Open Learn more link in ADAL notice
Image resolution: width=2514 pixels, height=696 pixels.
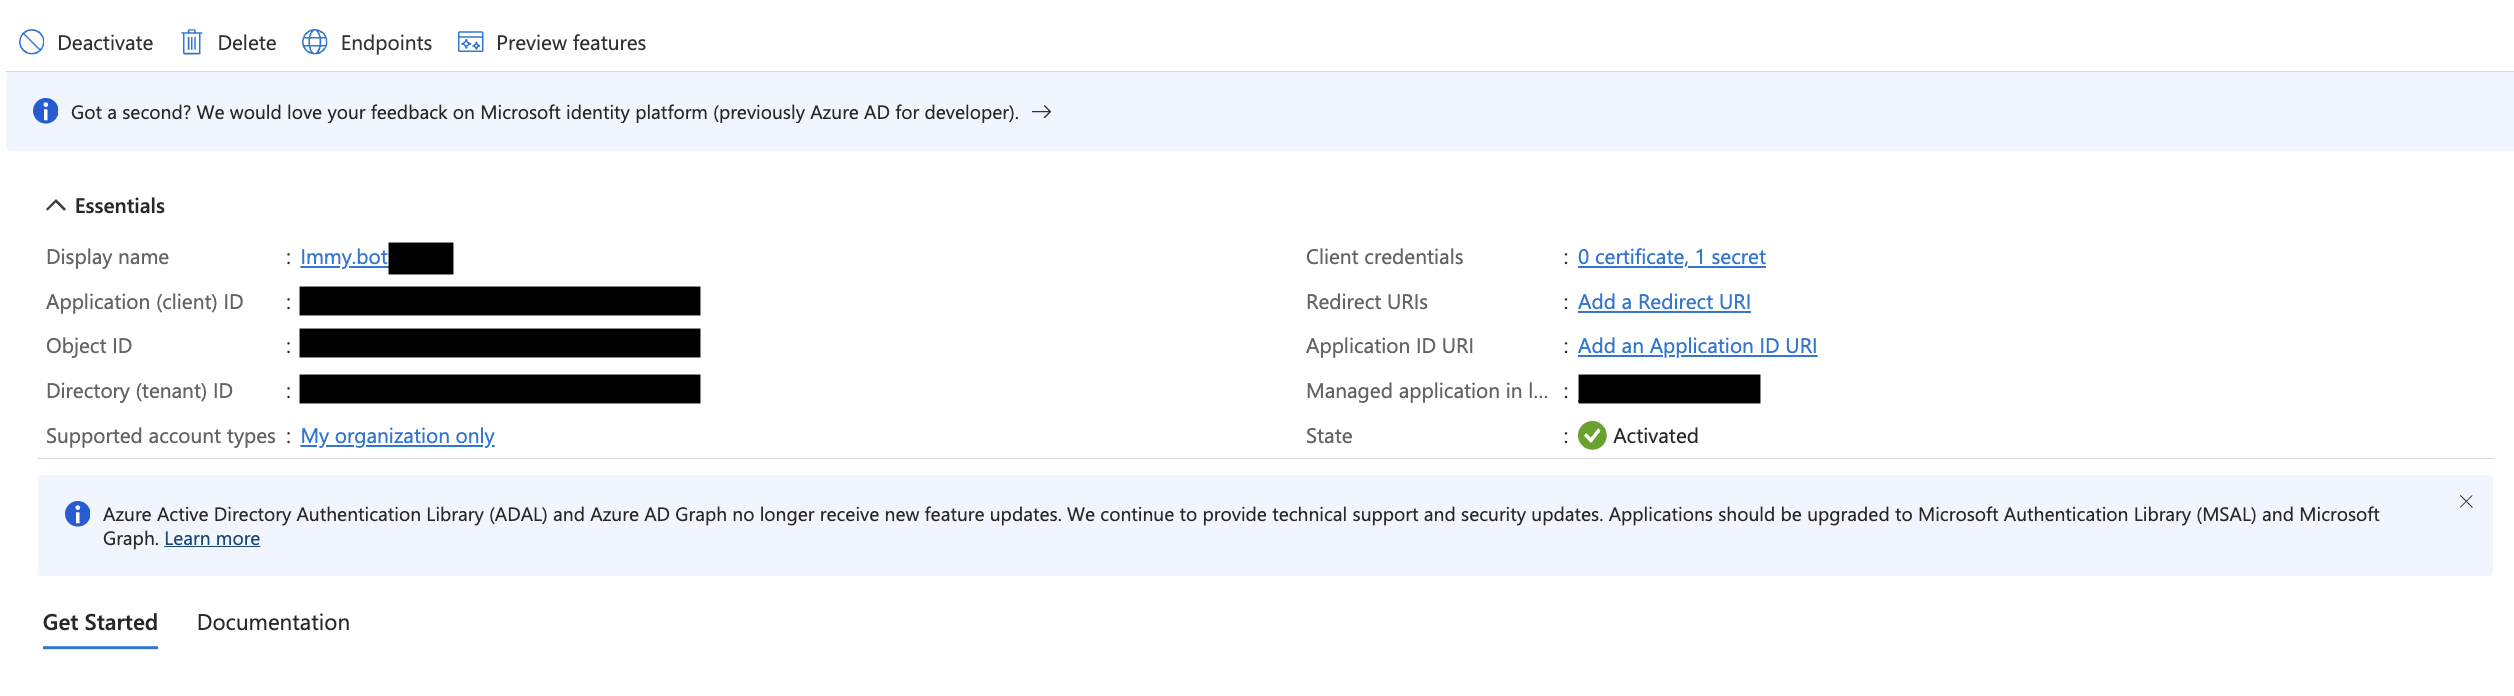tap(212, 539)
